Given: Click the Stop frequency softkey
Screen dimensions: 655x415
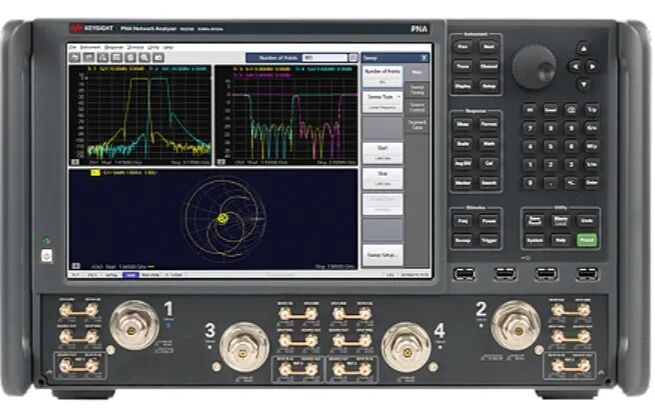Looking at the screenshot, I should (x=382, y=178).
